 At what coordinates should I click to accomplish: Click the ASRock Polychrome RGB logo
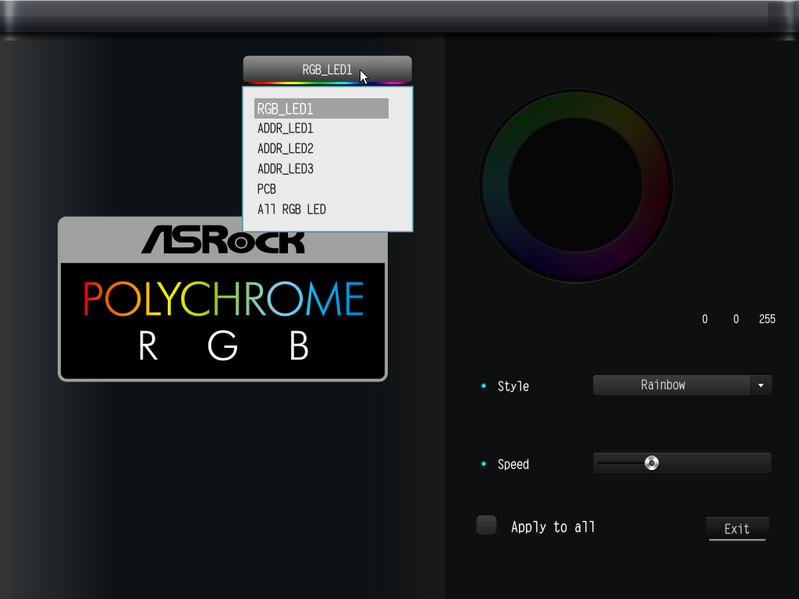pyautogui.click(x=223, y=299)
